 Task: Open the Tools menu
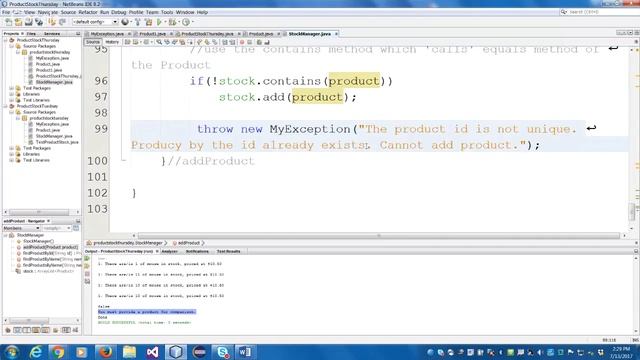coord(167,12)
